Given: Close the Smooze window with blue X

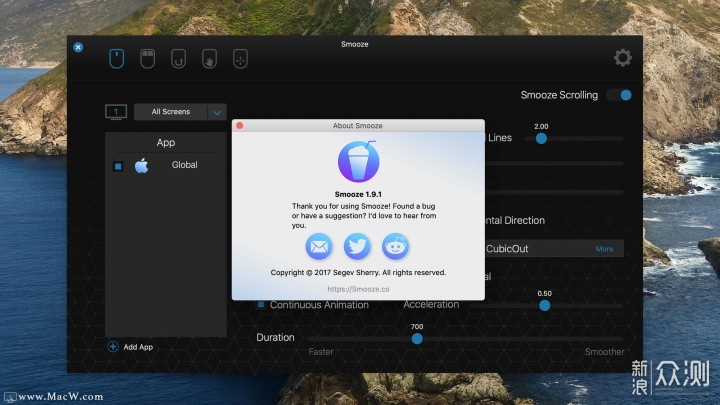Looking at the screenshot, I should [x=78, y=47].
